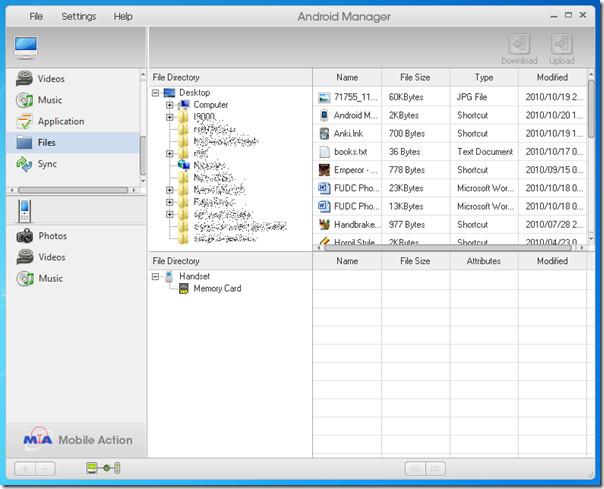The image size is (604, 489).
Task: Select the 71755_11 JPG file icon
Action: pos(324,97)
